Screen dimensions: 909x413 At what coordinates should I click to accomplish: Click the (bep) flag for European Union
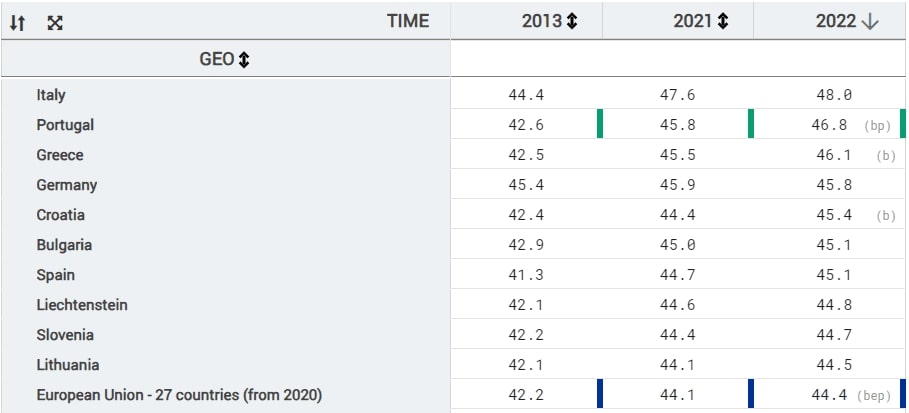click(x=874, y=396)
